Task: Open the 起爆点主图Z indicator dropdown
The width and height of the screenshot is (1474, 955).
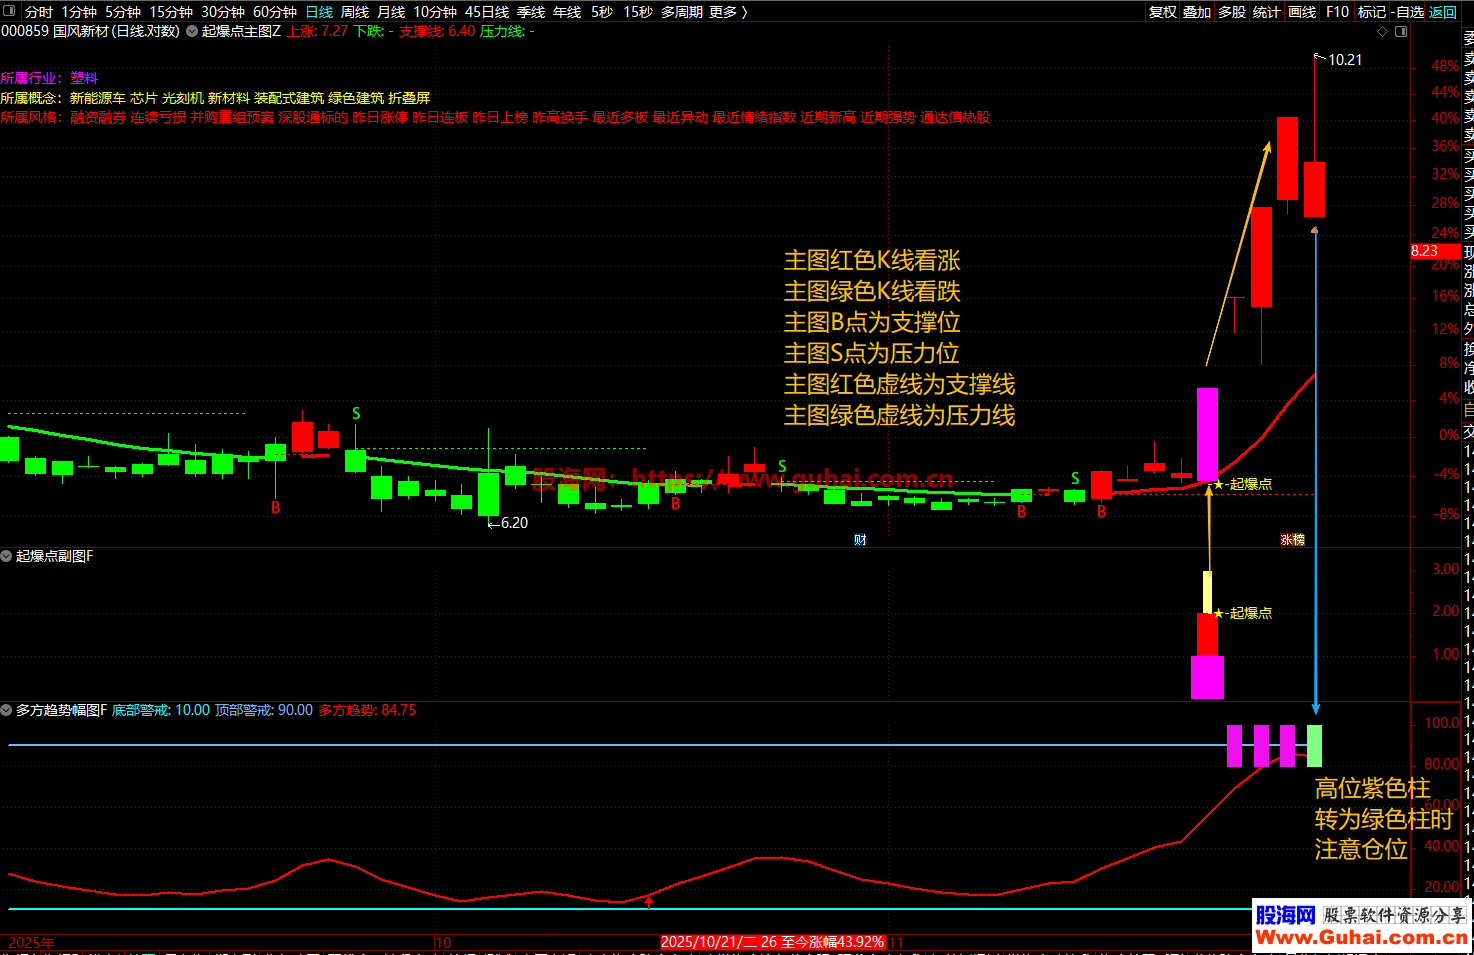Action: pos(192,31)
